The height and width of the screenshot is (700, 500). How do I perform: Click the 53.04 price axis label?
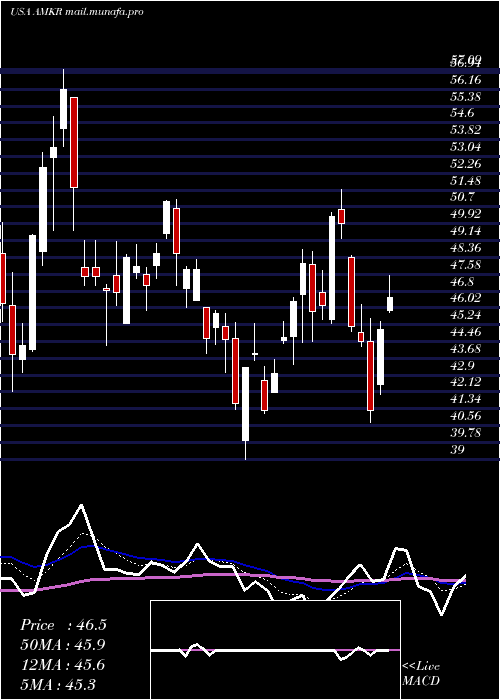466,147
